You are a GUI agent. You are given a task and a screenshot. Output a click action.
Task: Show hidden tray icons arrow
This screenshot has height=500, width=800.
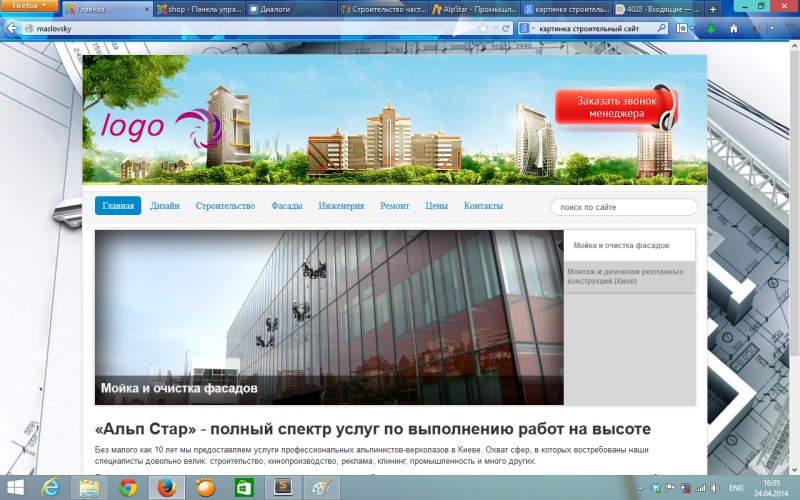pos(640,489)
